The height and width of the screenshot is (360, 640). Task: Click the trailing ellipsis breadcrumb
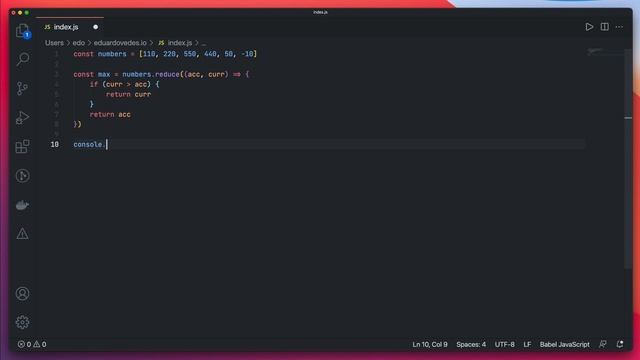coord(204,43)
